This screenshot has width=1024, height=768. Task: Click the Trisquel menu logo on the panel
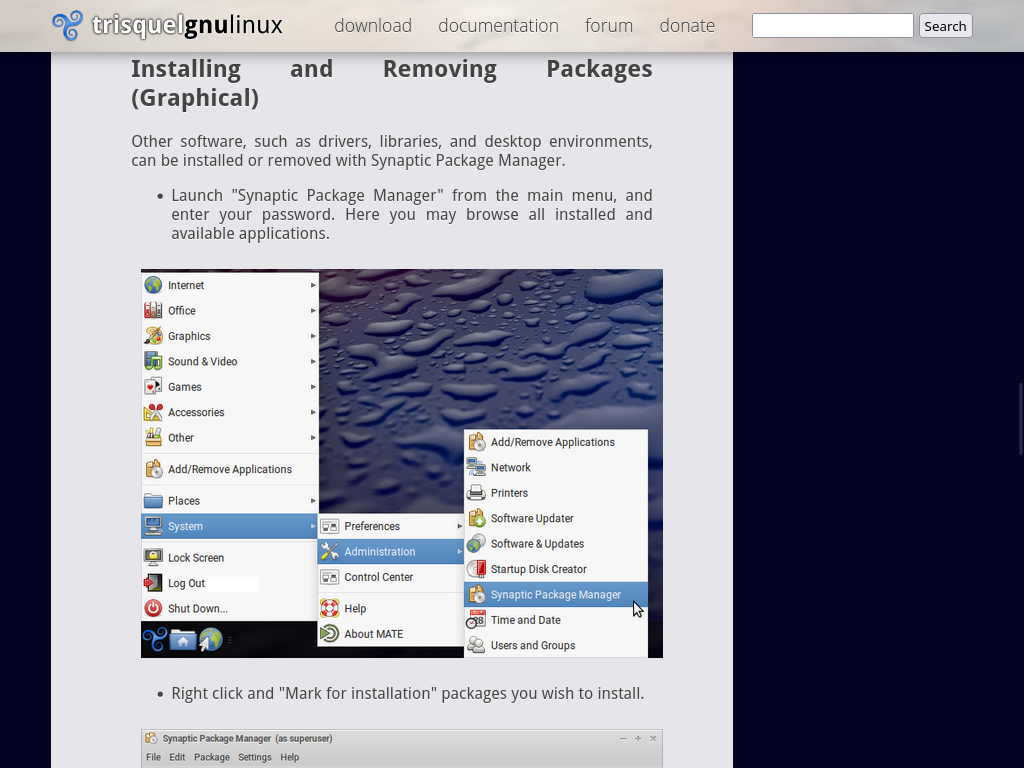click(155, 639)
